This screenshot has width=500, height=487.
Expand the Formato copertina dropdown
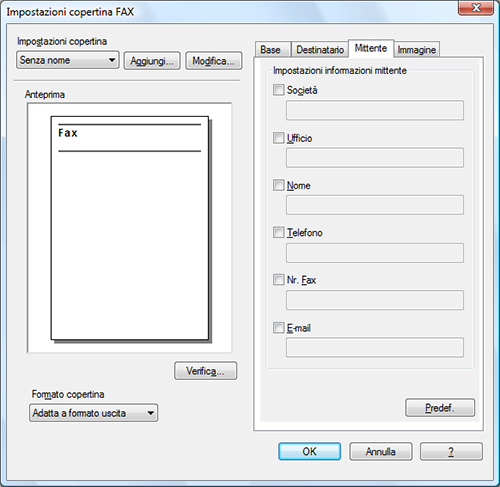tap(93, 413)
